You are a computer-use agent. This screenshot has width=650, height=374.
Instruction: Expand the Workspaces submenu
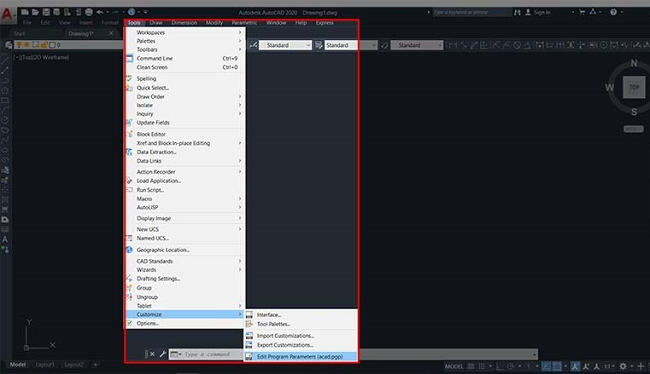(x=184, y=32)
